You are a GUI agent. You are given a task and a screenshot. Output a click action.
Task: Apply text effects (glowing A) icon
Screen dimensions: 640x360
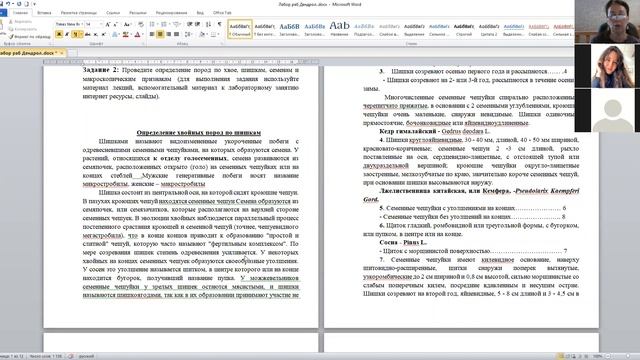116,34
